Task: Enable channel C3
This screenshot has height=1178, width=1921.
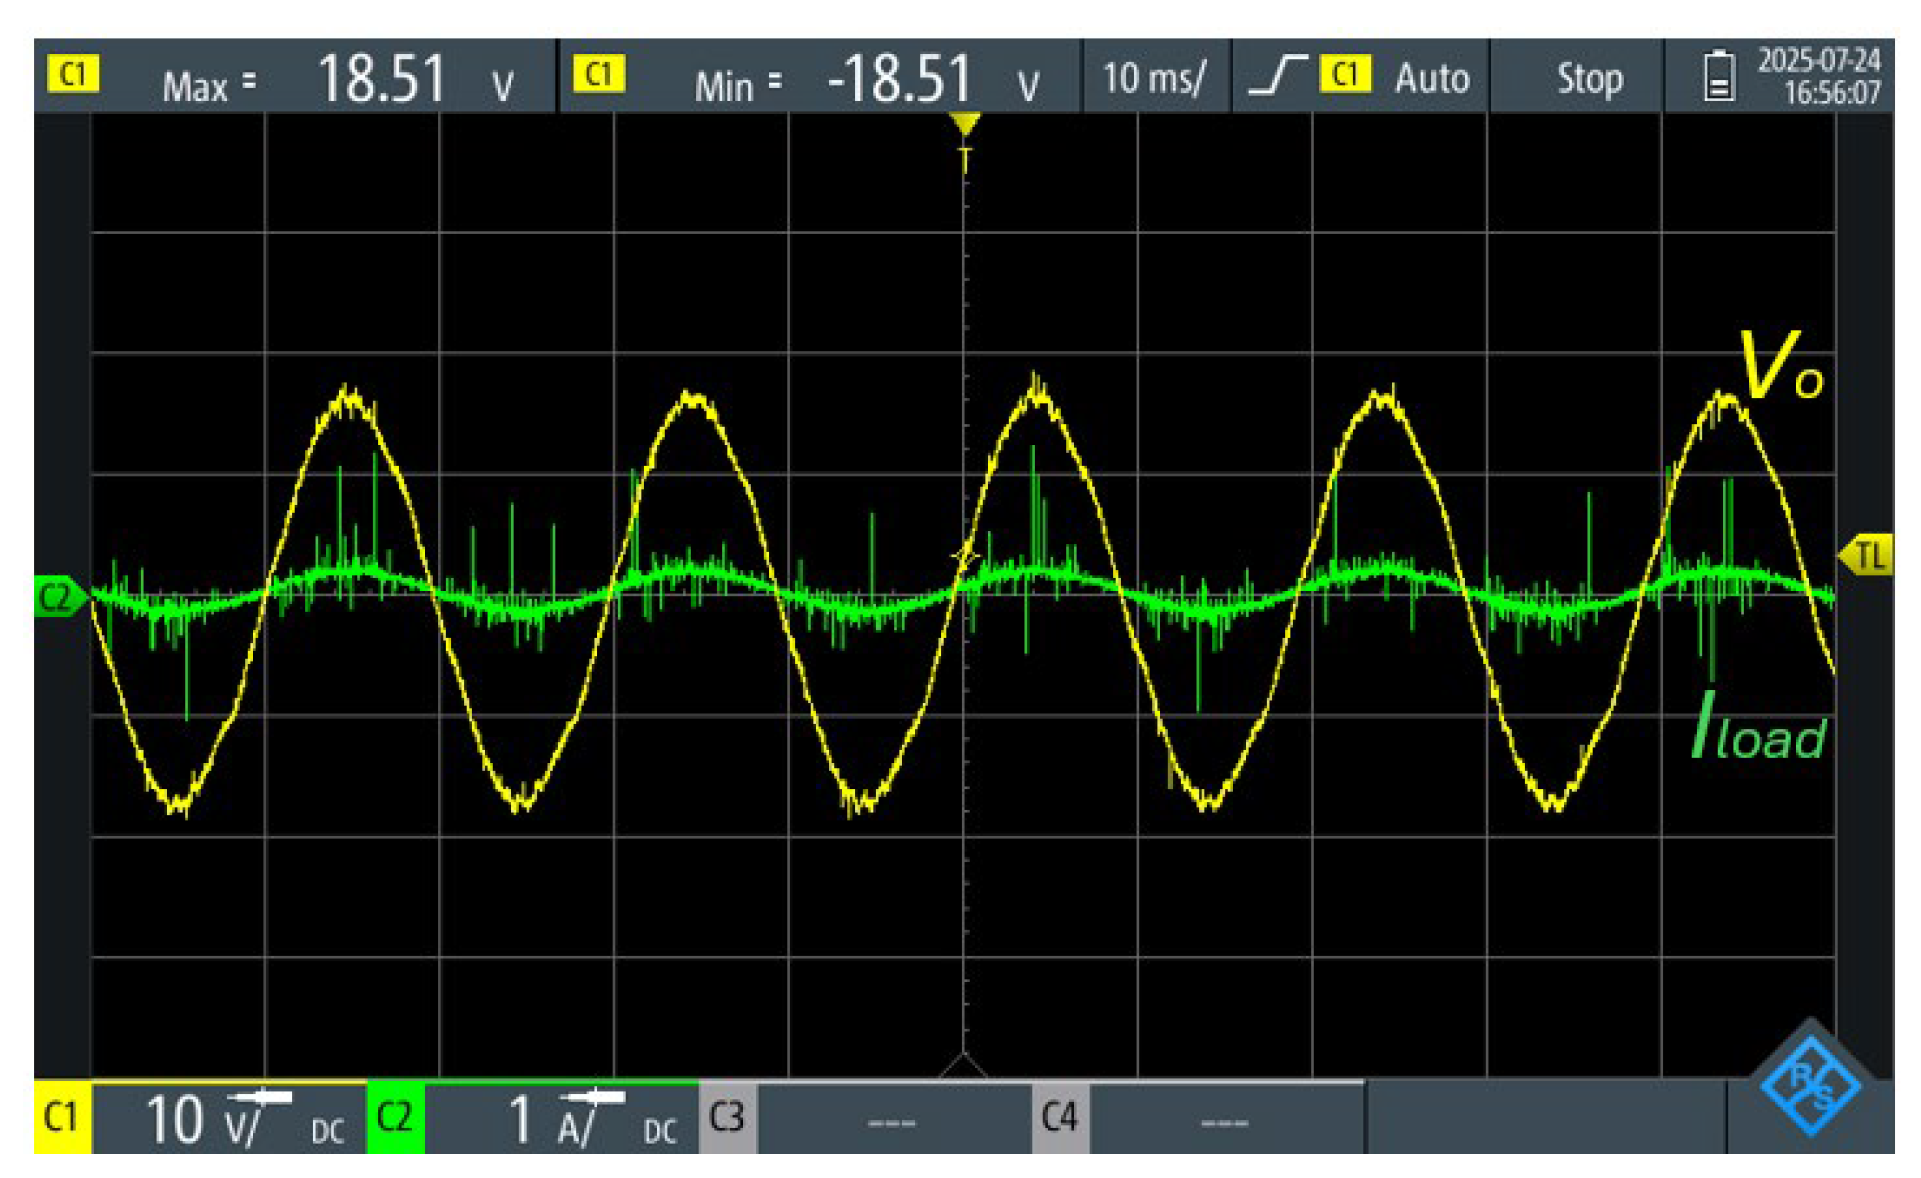Action: [x=727, y=1117]
